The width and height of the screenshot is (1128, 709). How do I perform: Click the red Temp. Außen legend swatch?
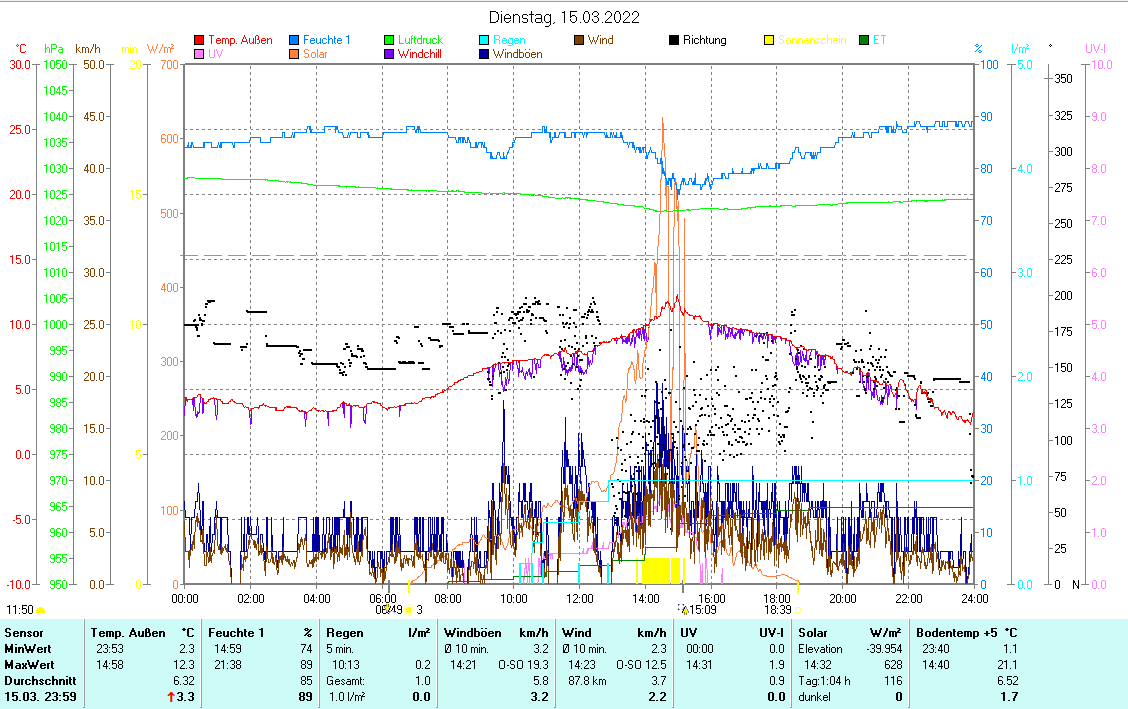click(199, 41)
